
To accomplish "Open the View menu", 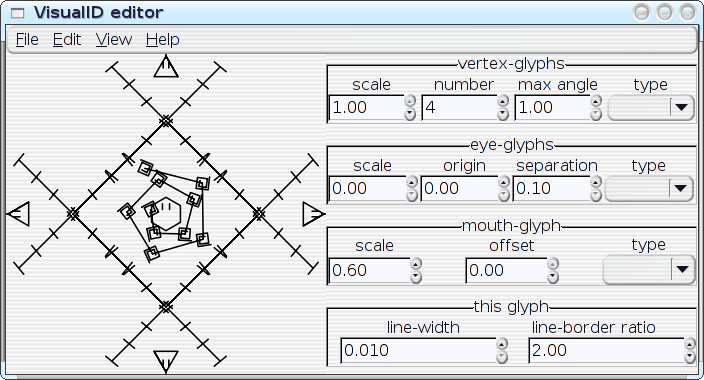I will pos(114,40).
